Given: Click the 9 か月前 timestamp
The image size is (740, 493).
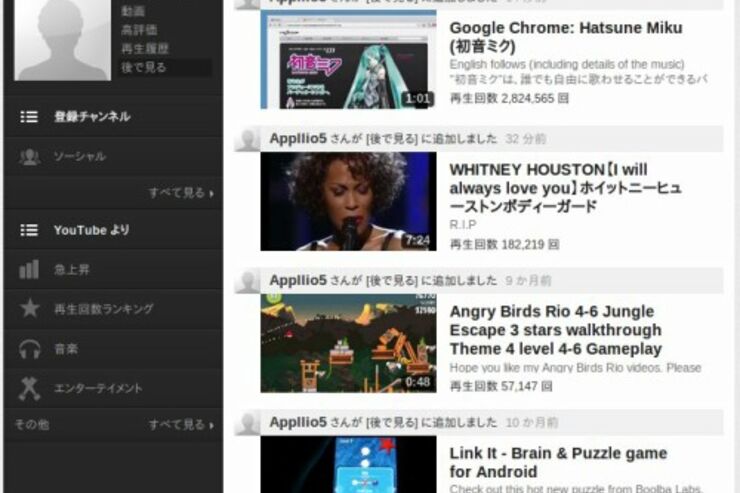Looking at the screenshot, I should point(528,281).
